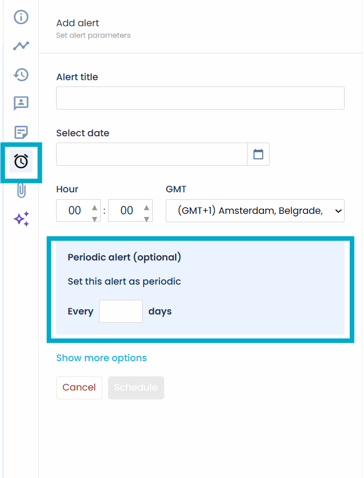
Task: Open the AI sparkles icon
Action: (x=21, y=219)
